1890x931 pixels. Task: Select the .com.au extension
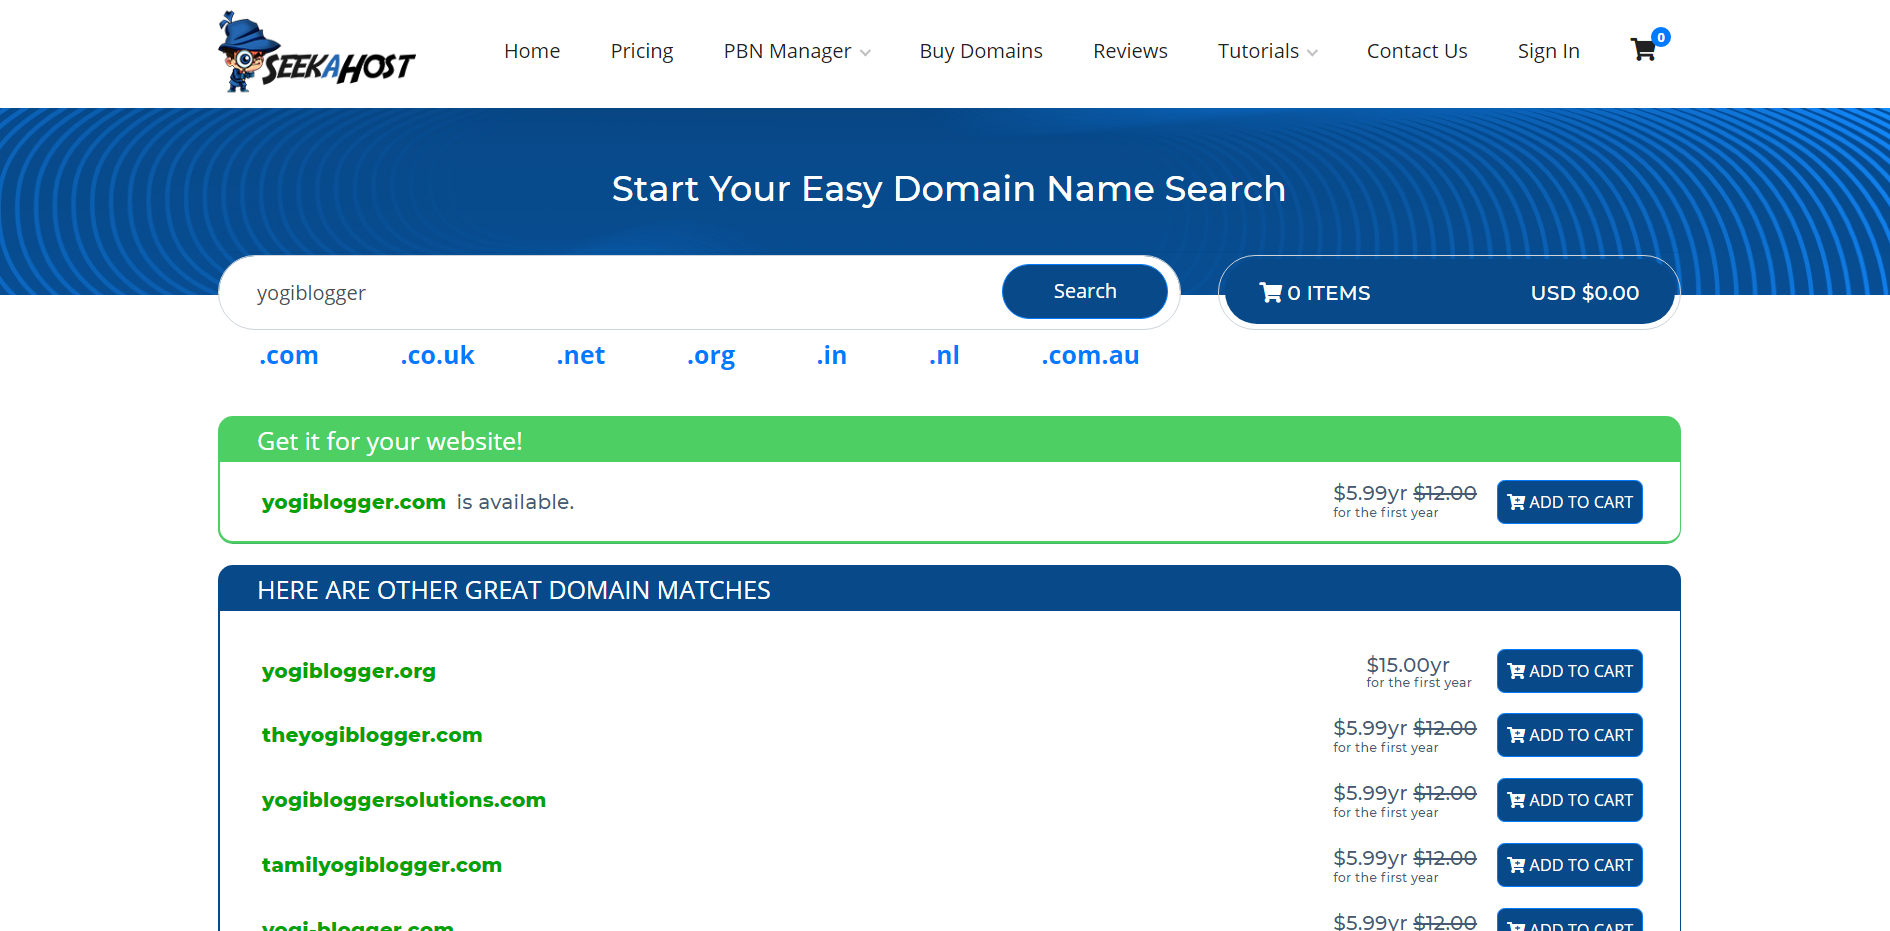tap(1090, 355)
